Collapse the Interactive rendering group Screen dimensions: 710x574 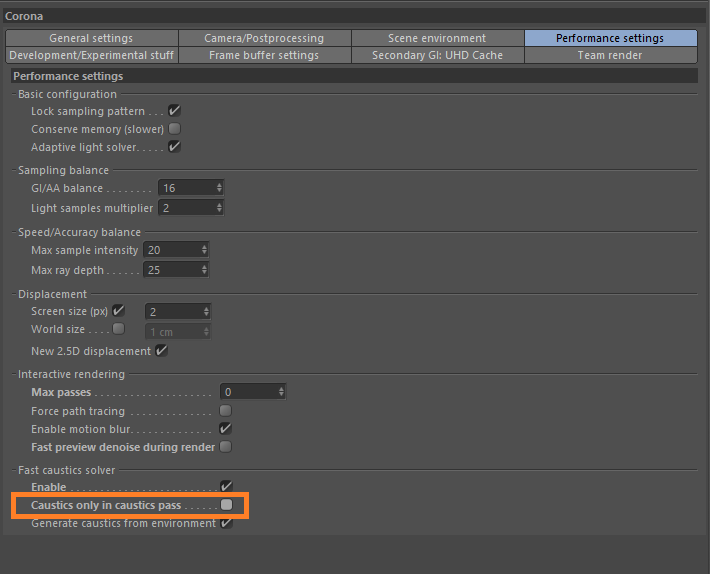pyautogui.click(x=14, y=374)
